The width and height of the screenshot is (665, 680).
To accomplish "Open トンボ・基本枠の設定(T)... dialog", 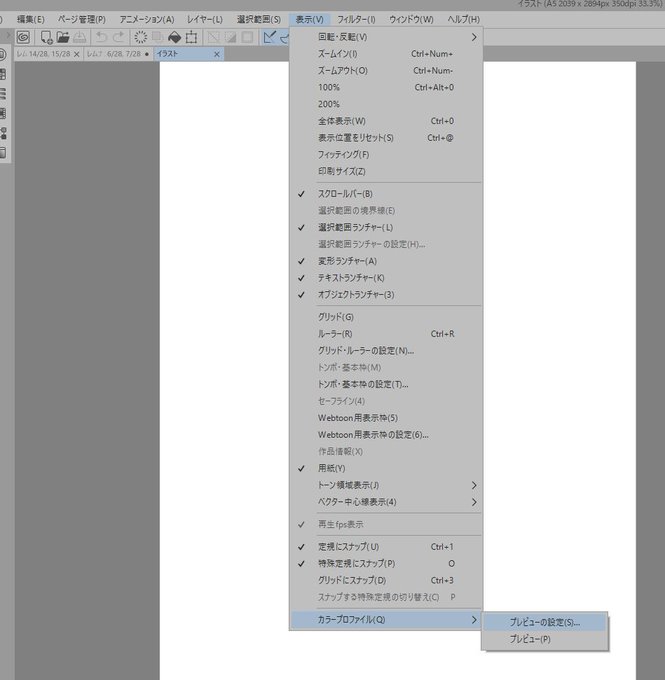I will pos(386,384).
